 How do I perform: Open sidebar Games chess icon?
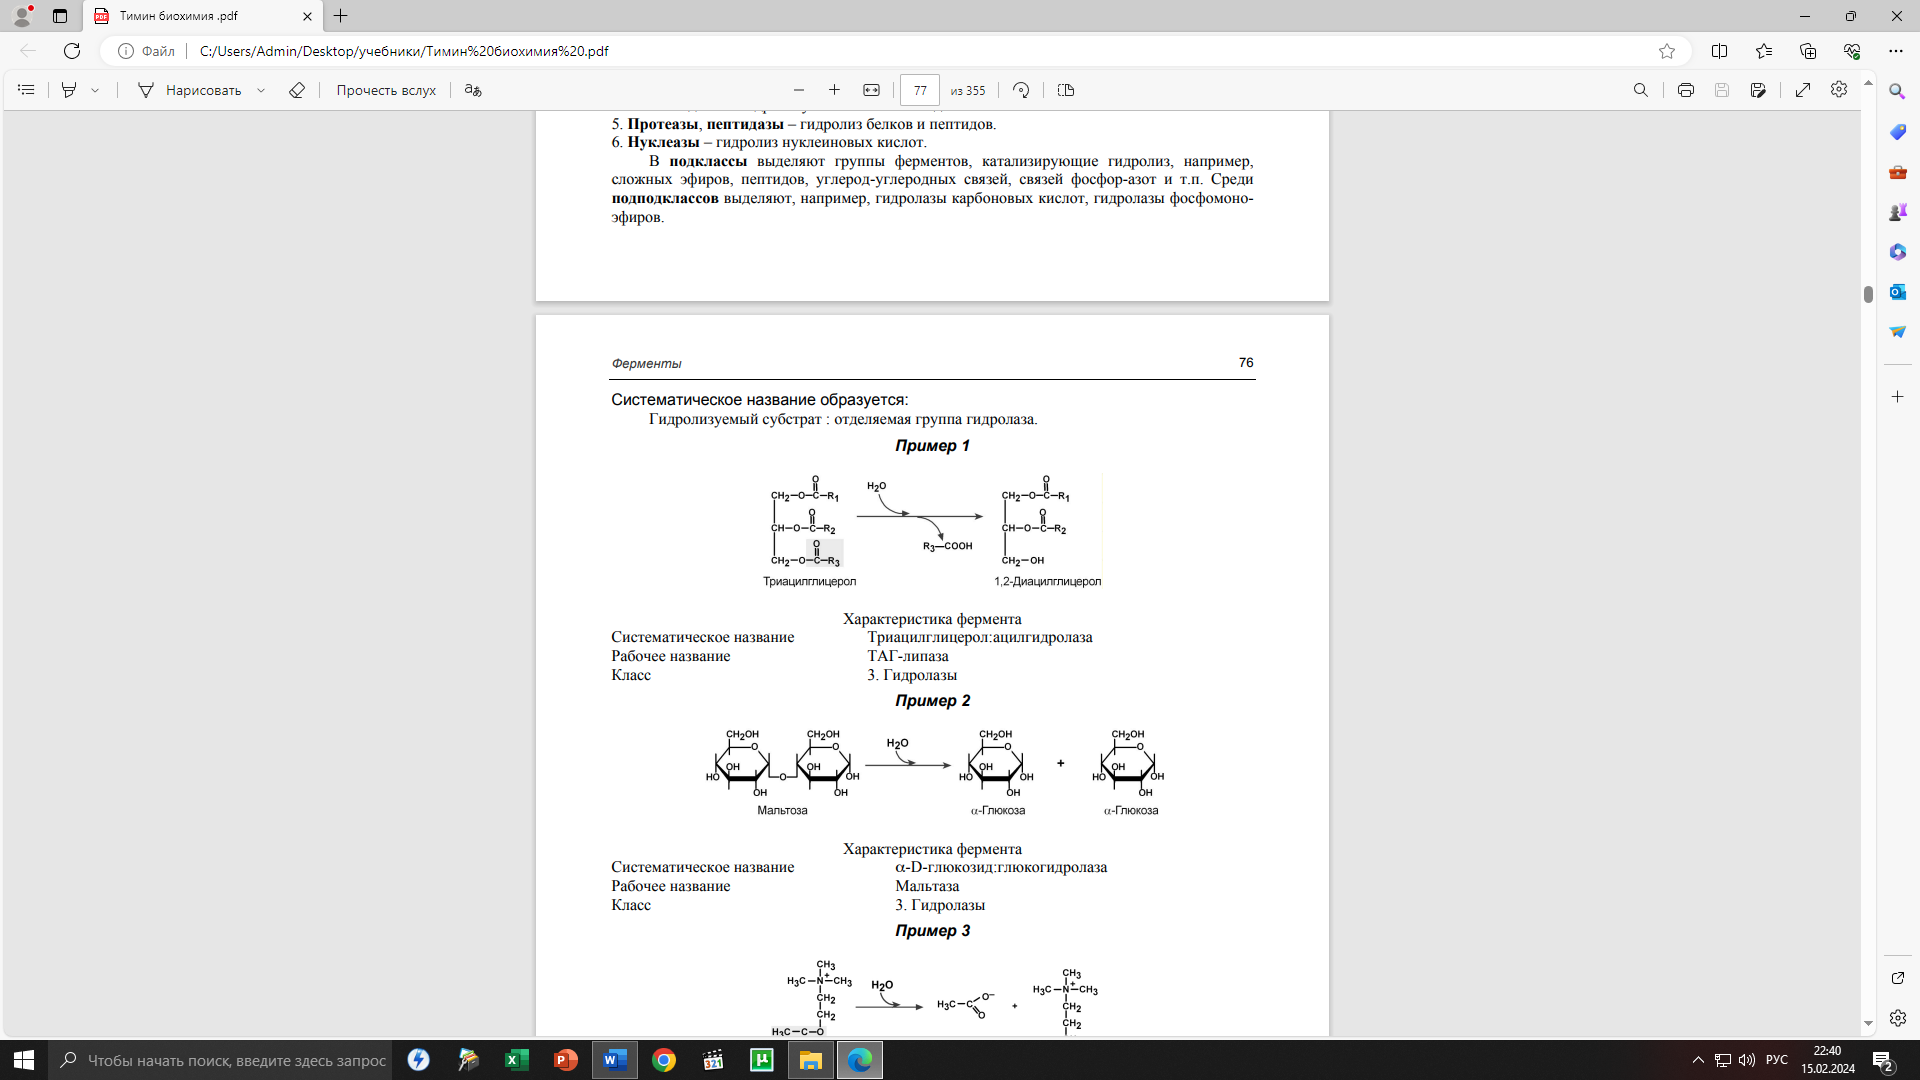pyautogui.click(x=1897, y=212)
